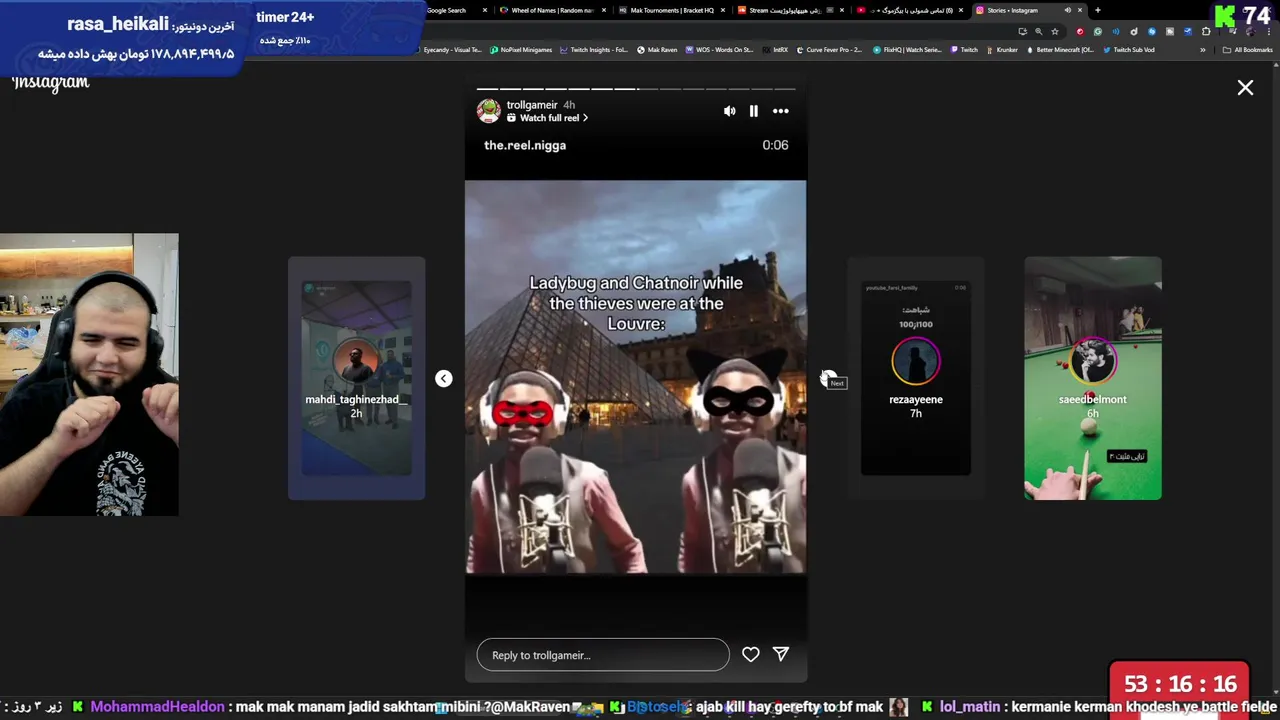1280x720 pixels.
Task: Close the Wheel of Names tab
Action: click(603, 10)
